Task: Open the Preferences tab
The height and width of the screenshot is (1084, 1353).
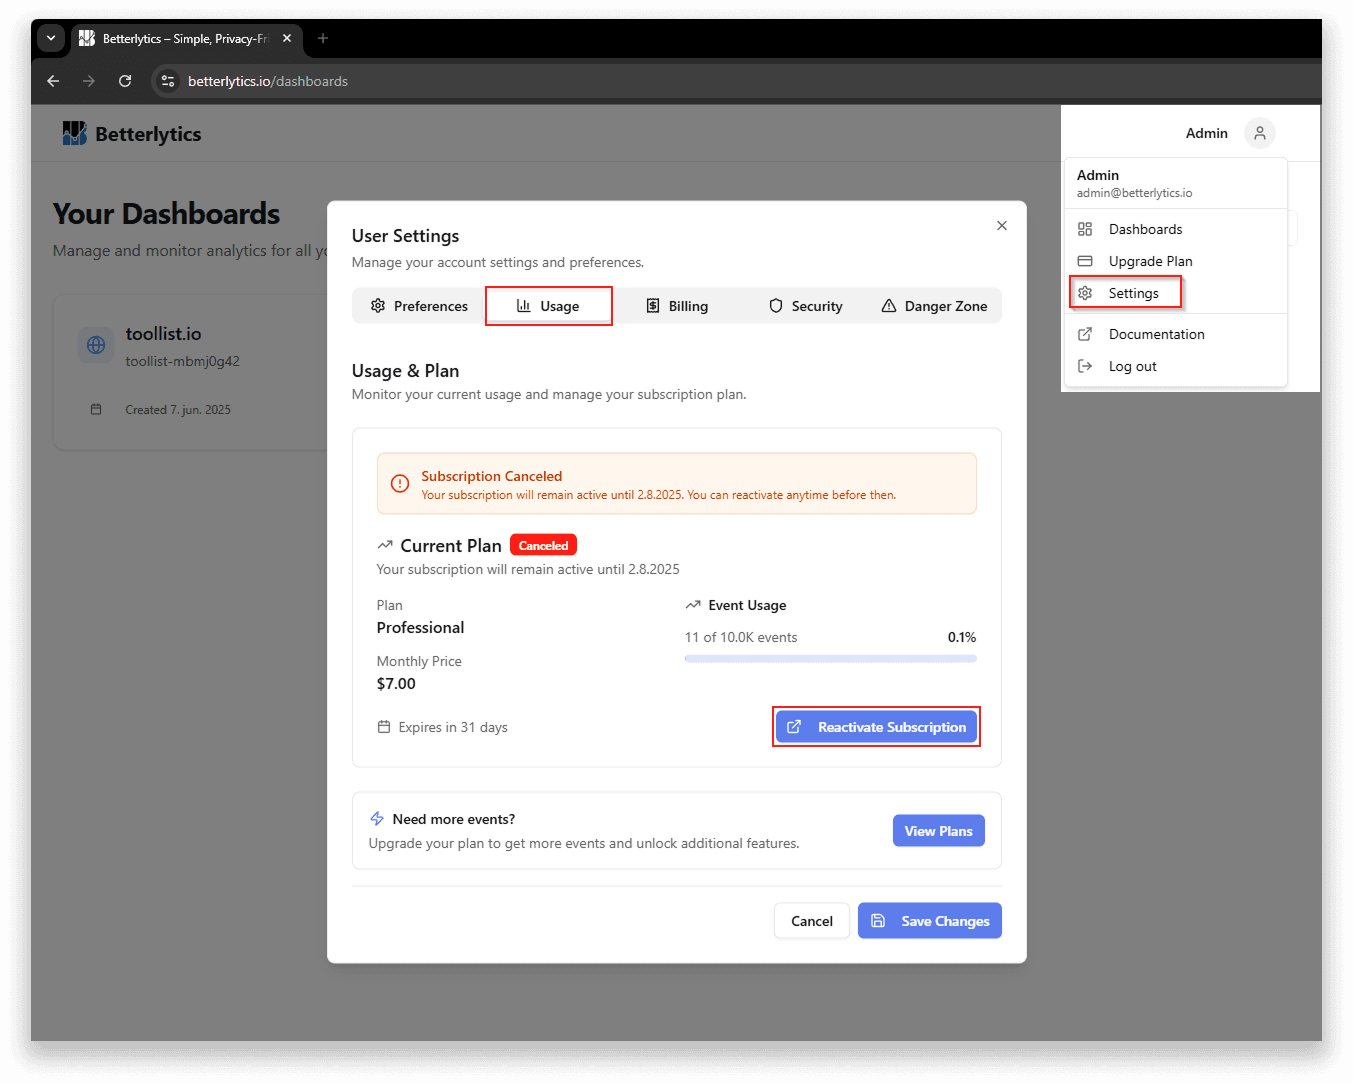Action: pos(419,306)
